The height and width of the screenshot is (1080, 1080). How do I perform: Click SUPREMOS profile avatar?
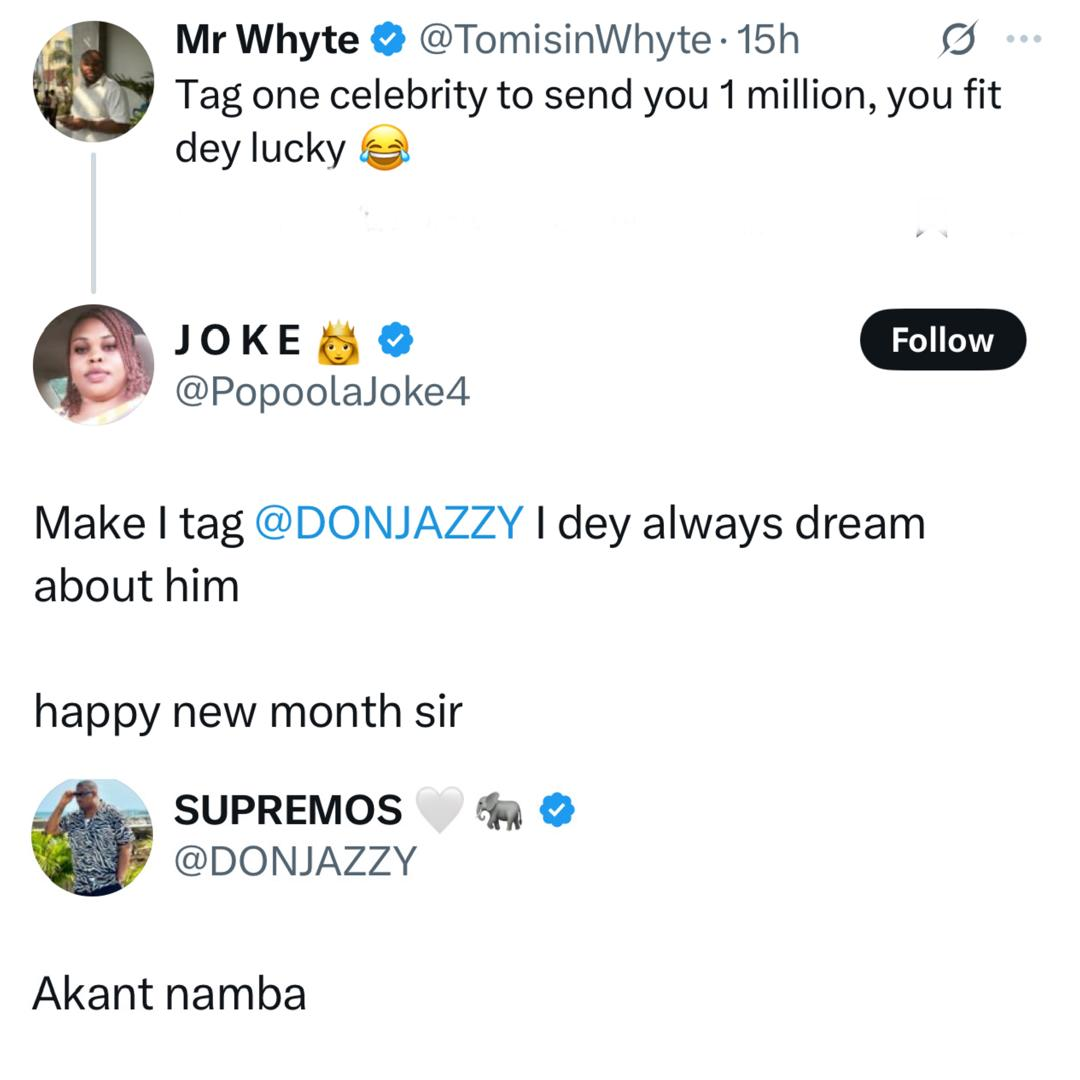[x=93, y=836]
